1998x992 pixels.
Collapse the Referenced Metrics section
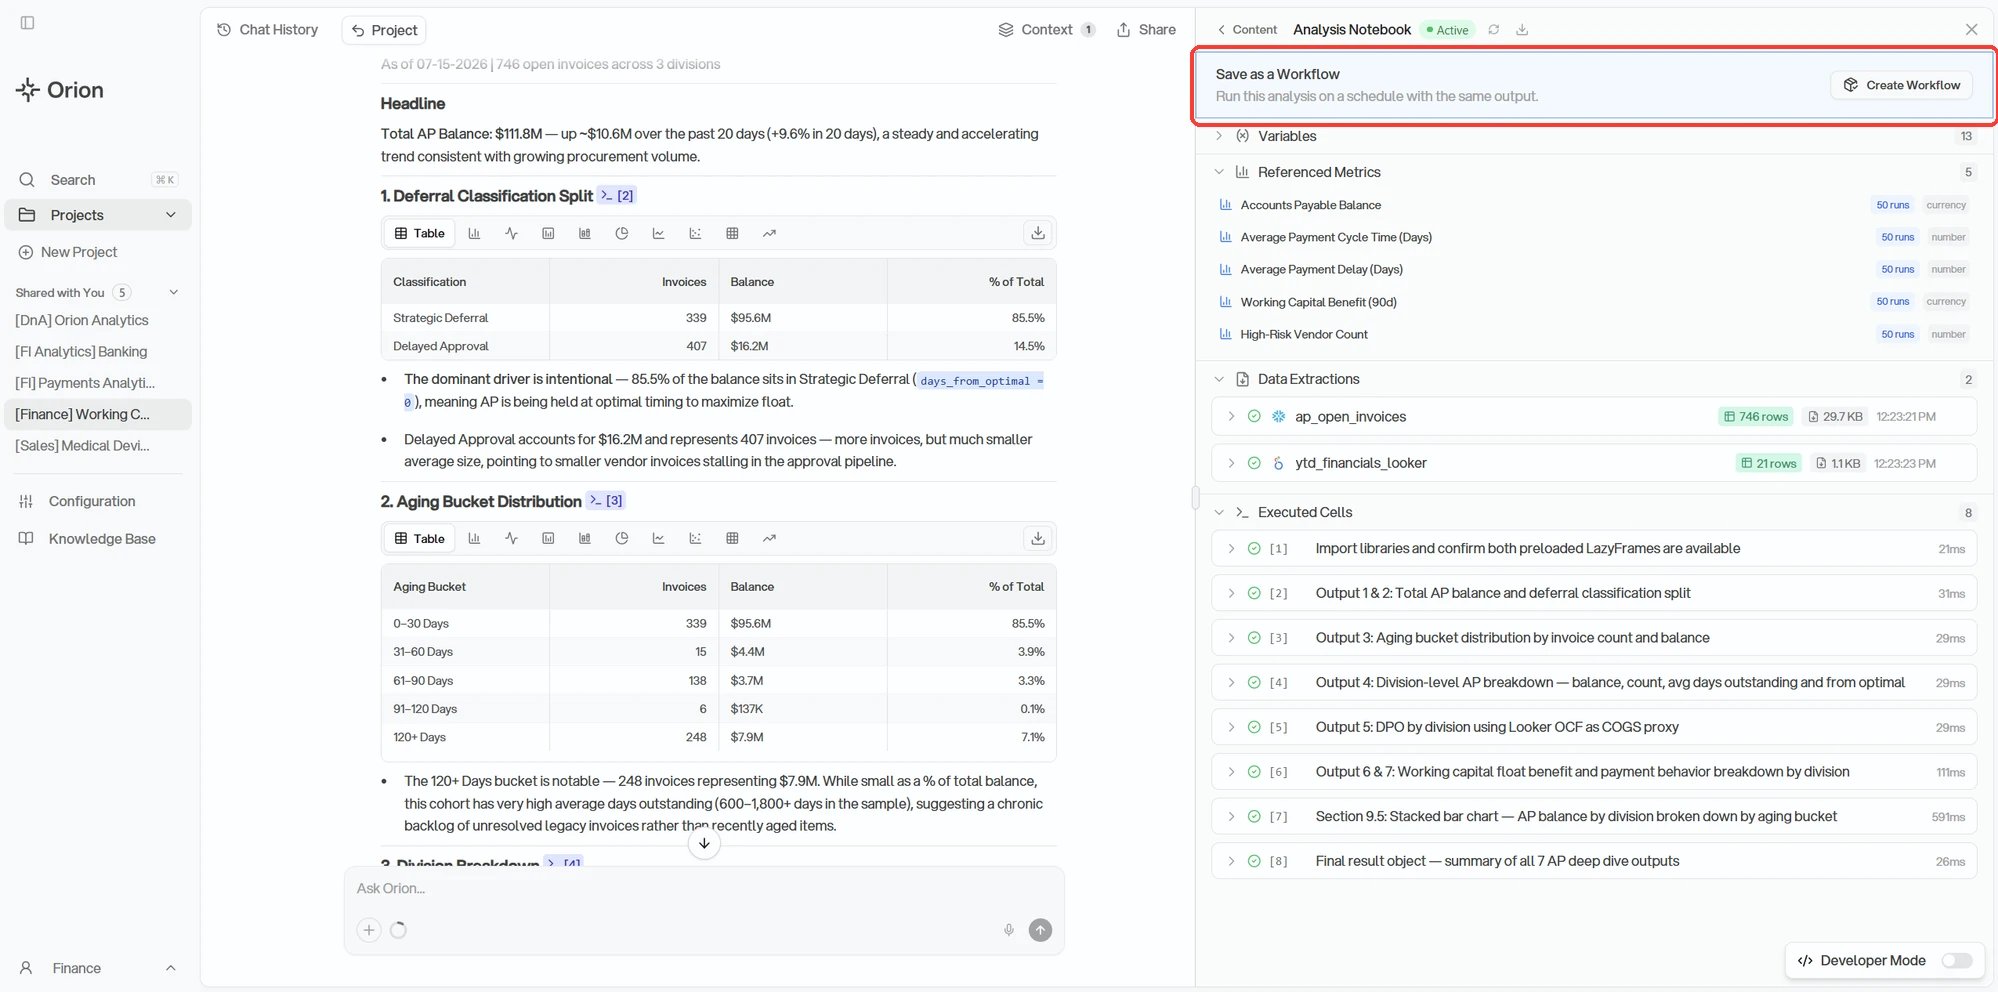click(x=1219, y=172)
